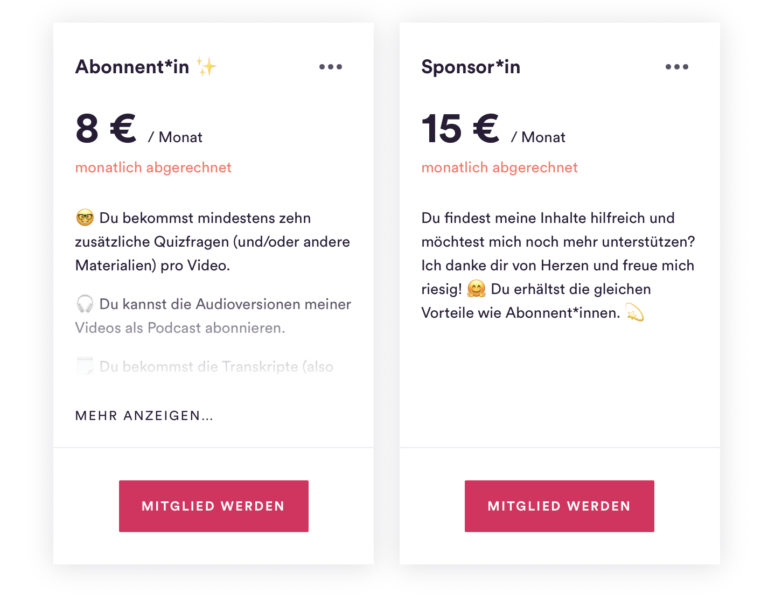The width and height of the screenshot is (768, 601).
Task: Expand benefits with MEHR ANZEIGEN…
Action: 144,416
